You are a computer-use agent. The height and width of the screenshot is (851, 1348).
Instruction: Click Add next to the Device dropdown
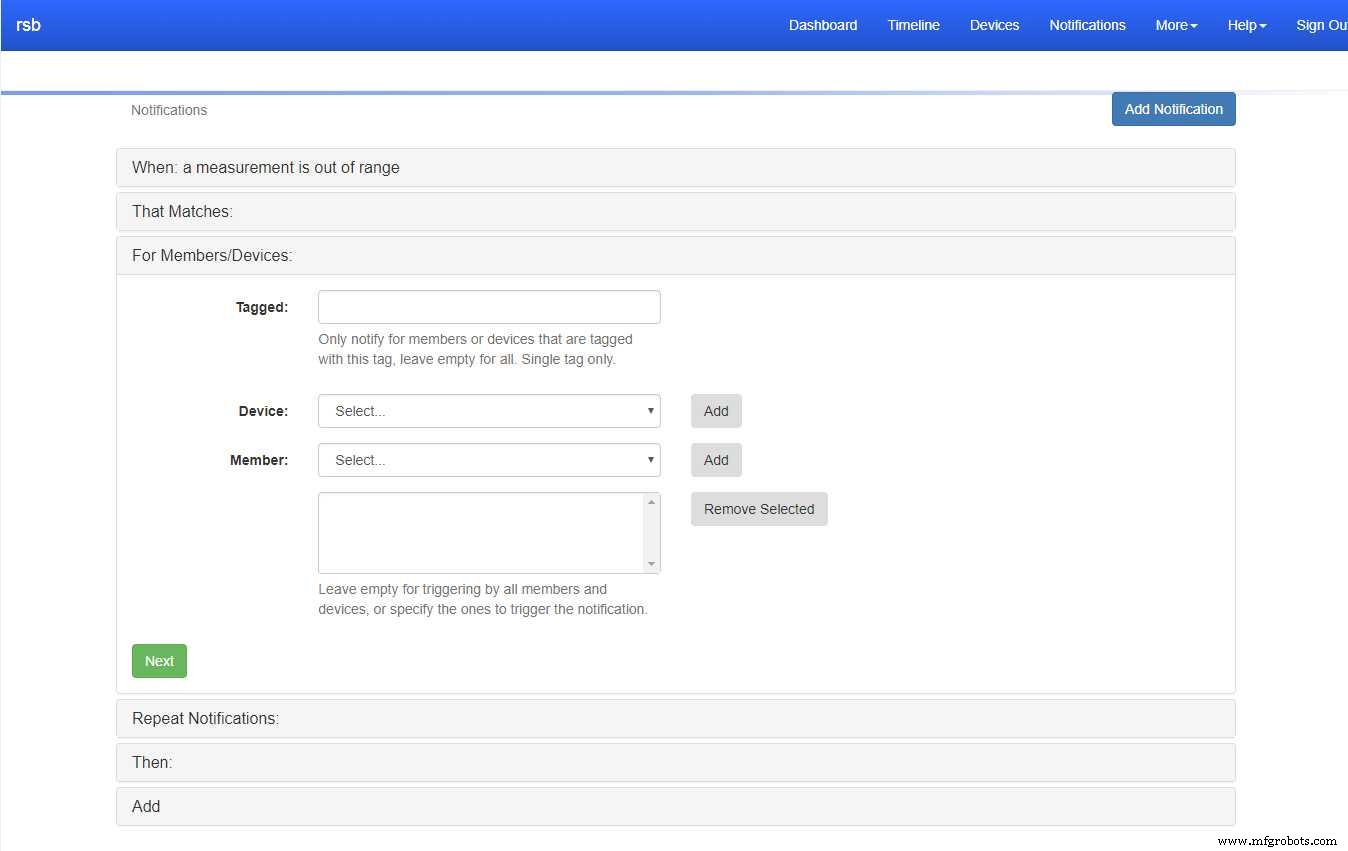coord(716,411)
